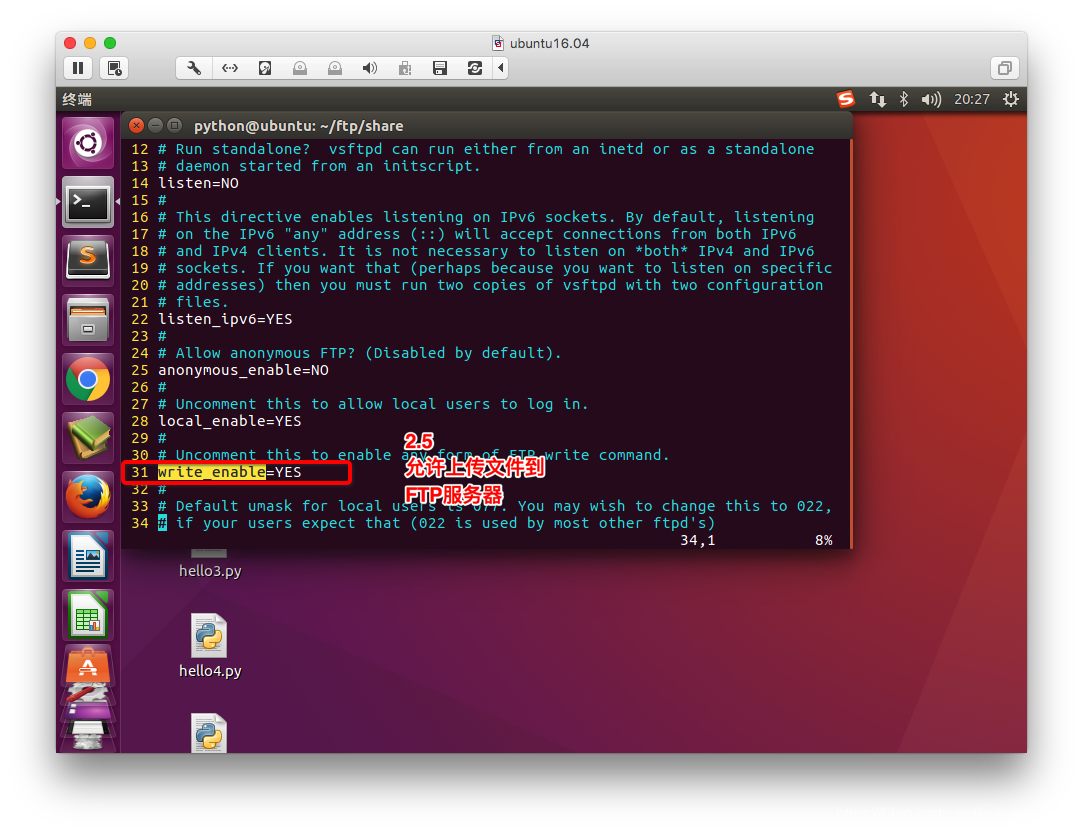The width and height of the screenshot is (1083, 833).
Task: Click 'Uncomment this to allow local users' line
Action: 373,404
